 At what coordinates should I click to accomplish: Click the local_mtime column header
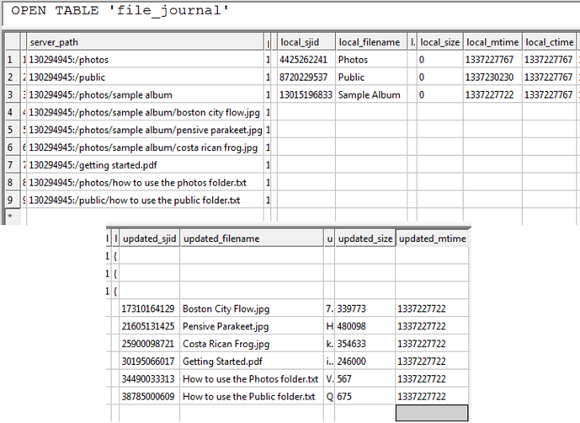(492, 42)
